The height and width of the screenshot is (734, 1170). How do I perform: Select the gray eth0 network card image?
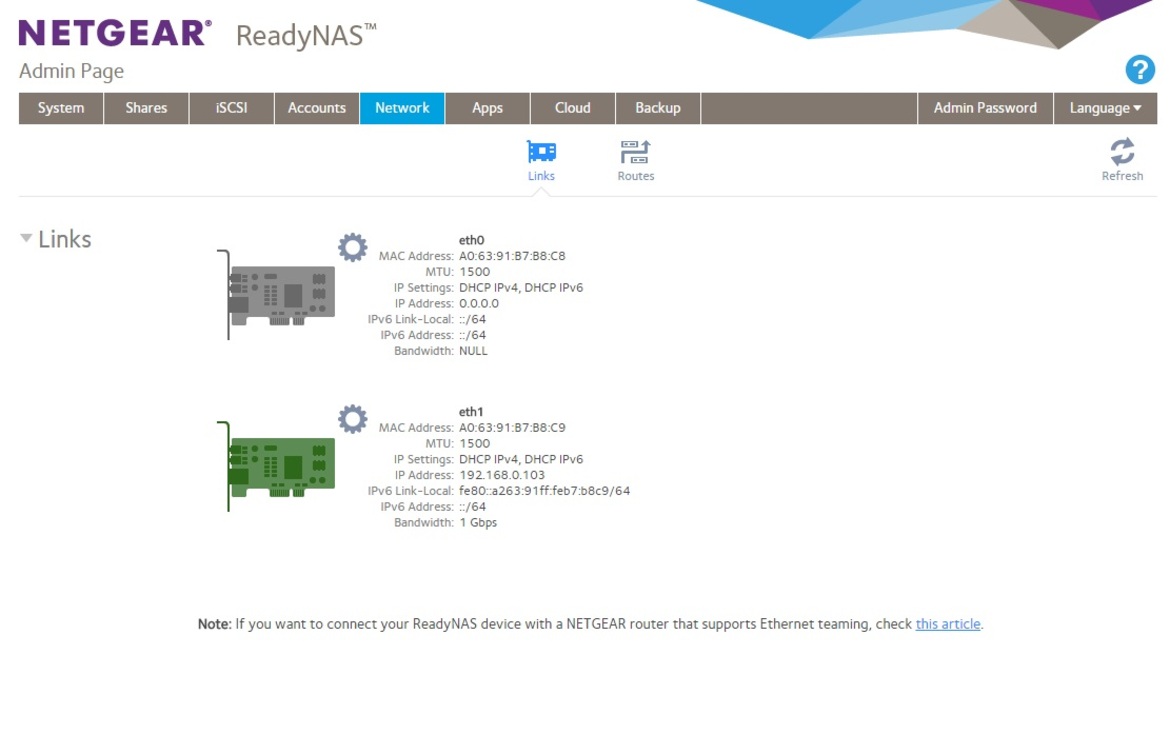(276, 295)
